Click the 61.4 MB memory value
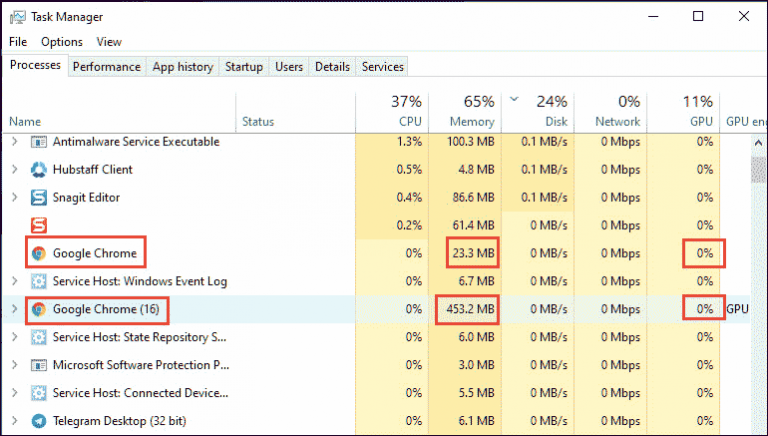 (x=473, y=225)
